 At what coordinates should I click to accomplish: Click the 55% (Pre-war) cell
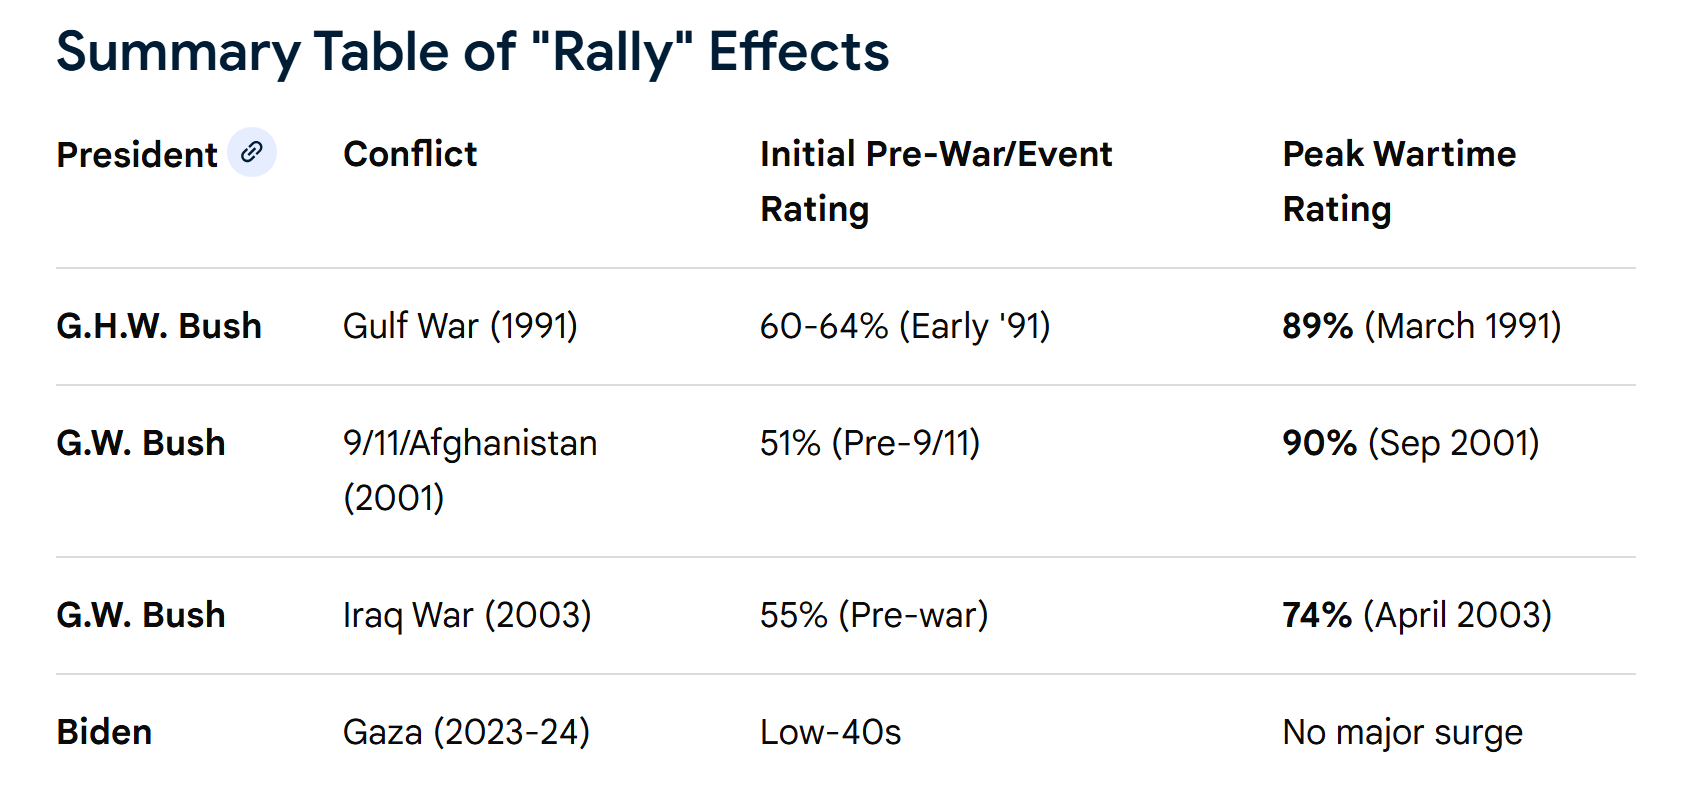pyautogui.click(x=873, y=615)
